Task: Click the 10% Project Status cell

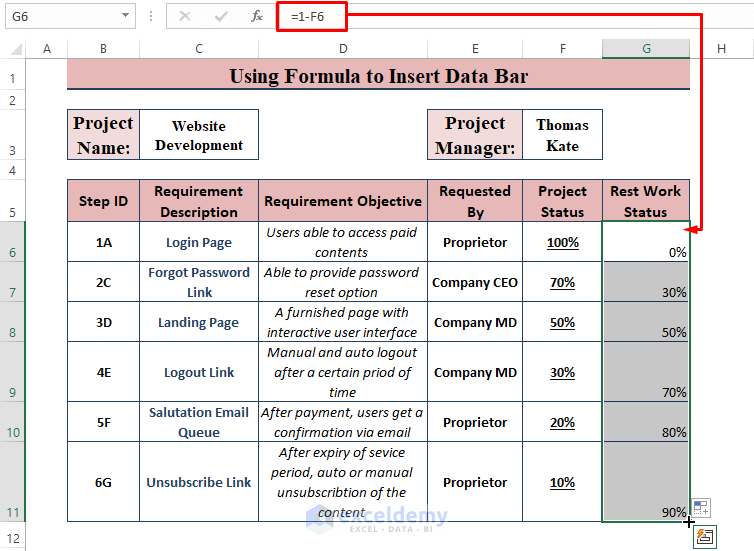Action: [x=563, y=482]
